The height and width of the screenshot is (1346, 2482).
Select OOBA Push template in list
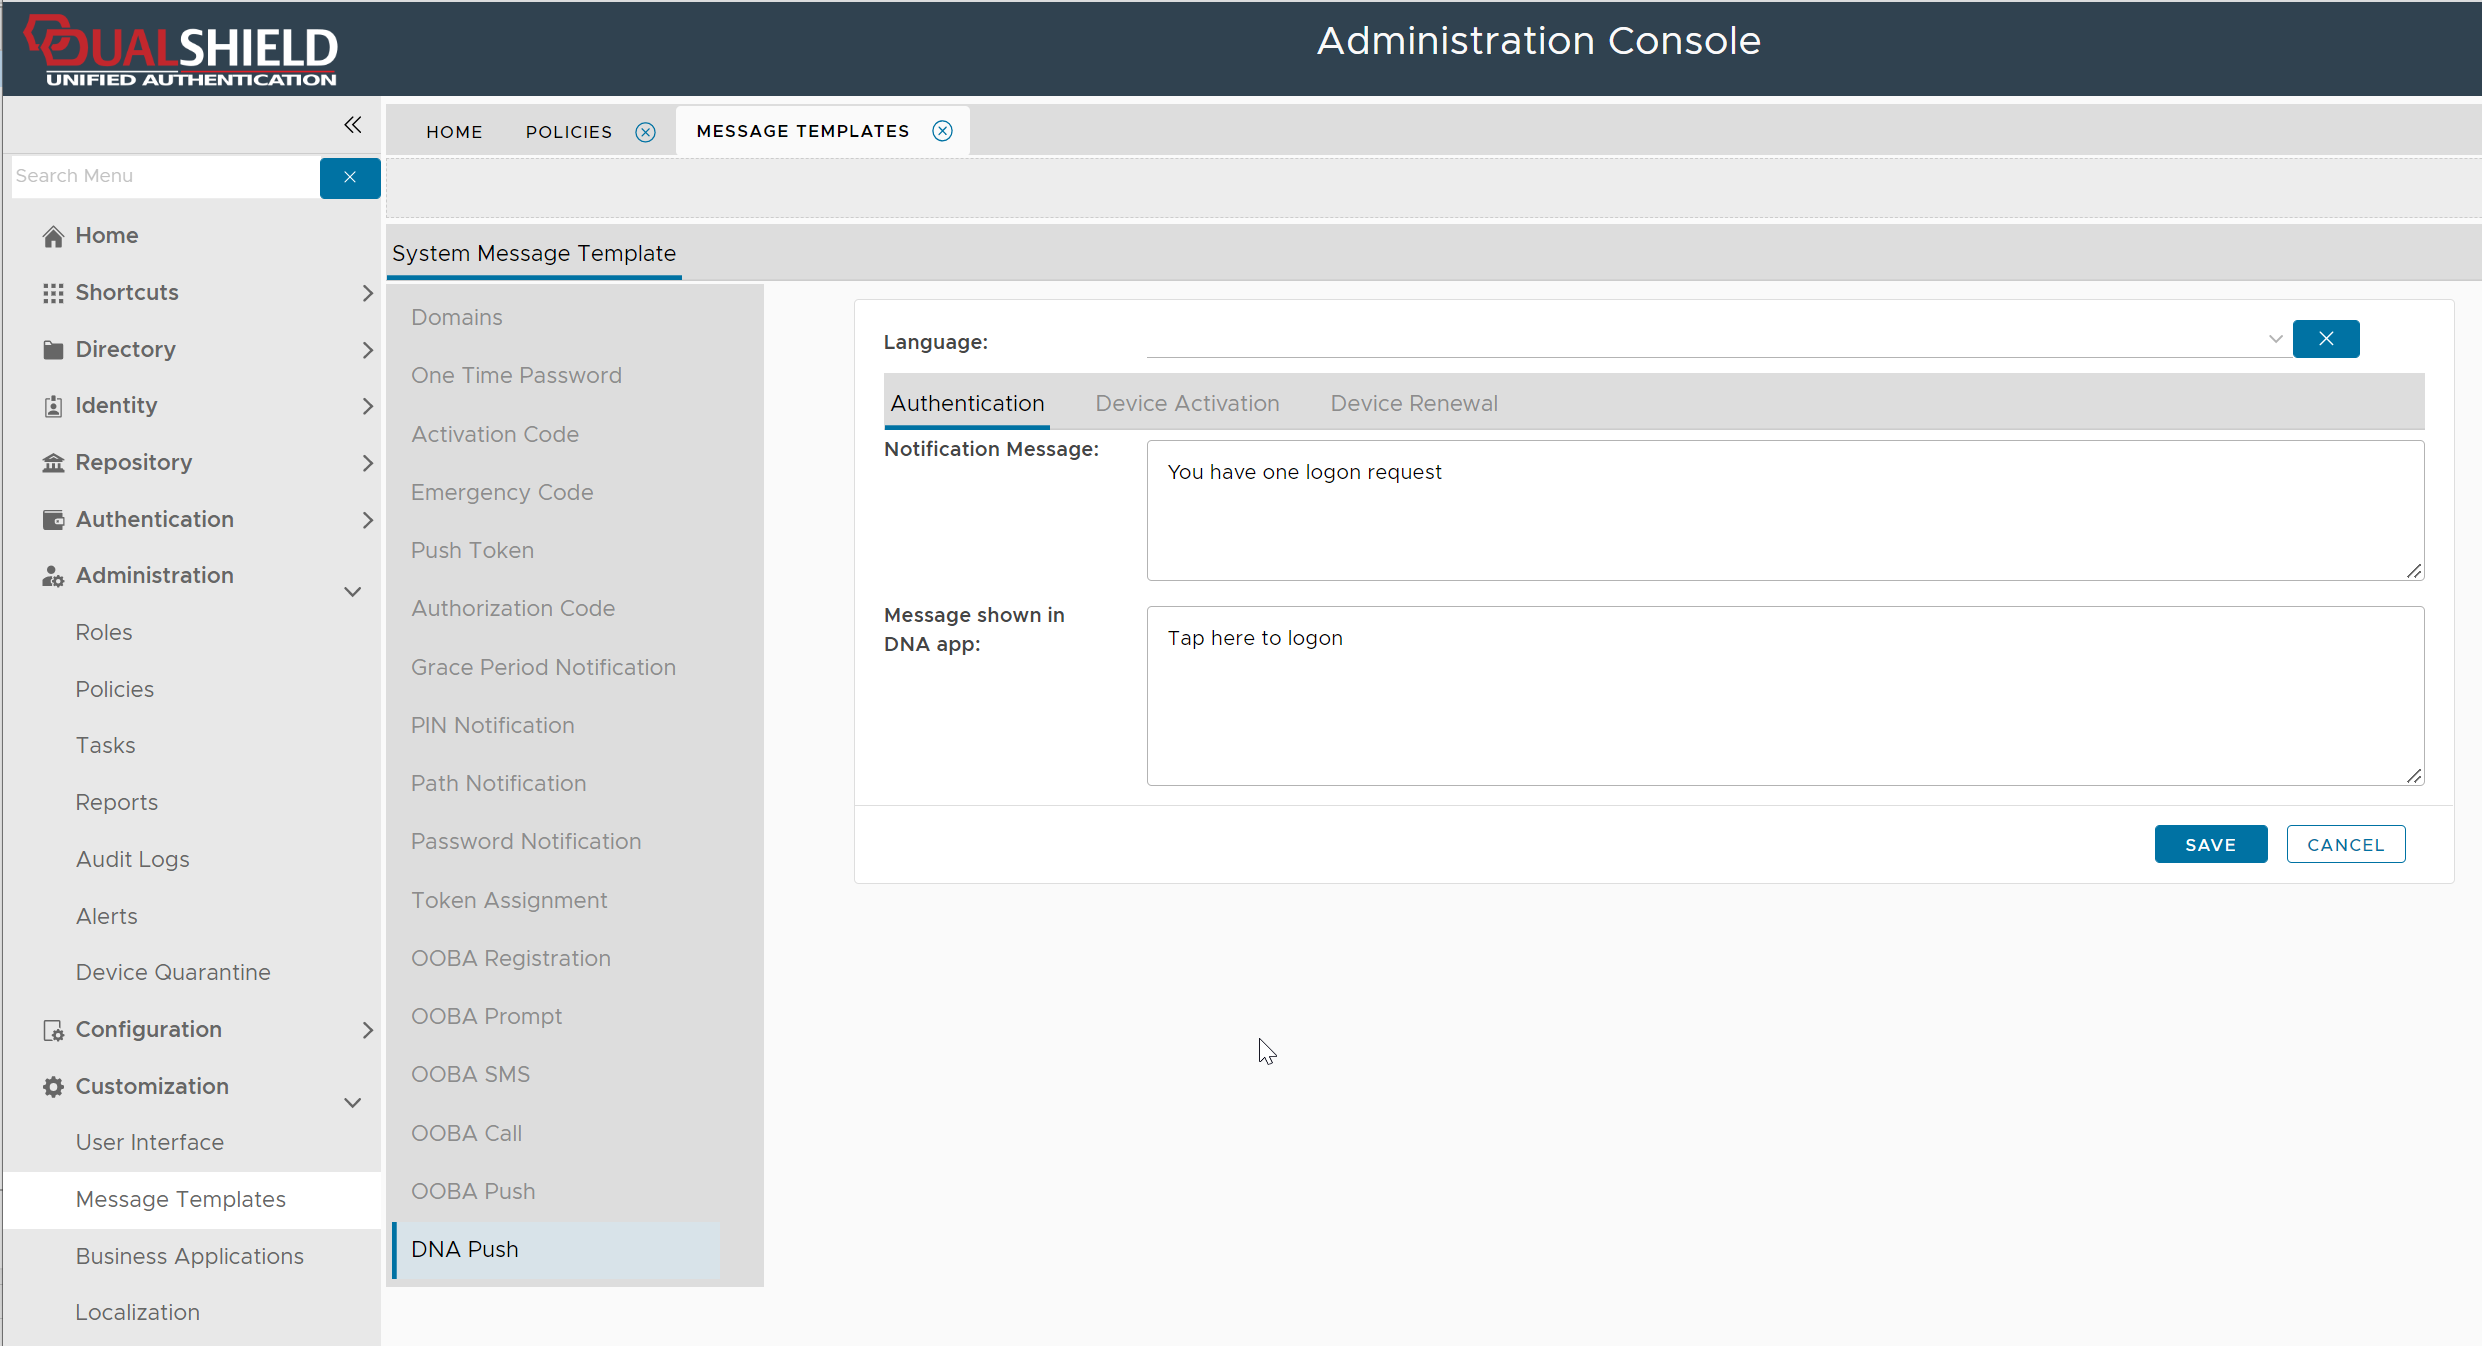(x=473, y=1192)
